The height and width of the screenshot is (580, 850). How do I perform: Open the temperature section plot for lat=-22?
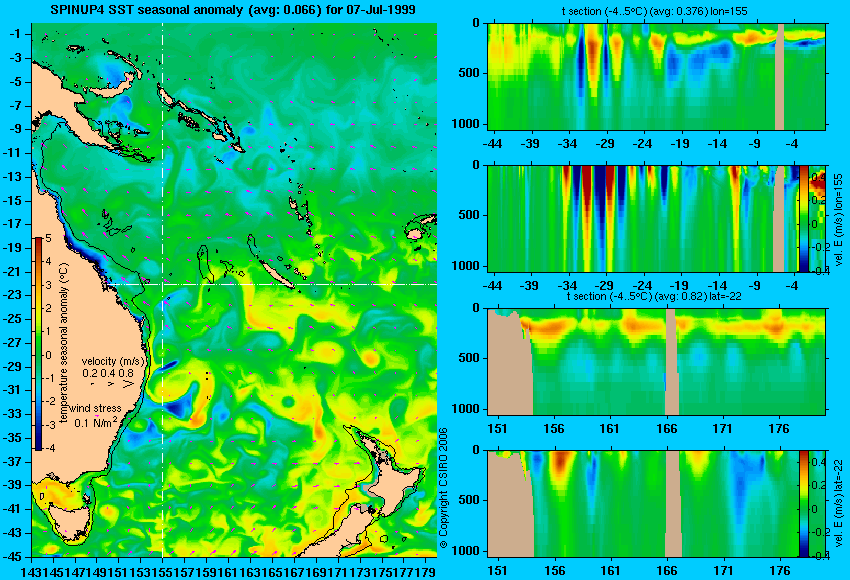pos(656,362)
